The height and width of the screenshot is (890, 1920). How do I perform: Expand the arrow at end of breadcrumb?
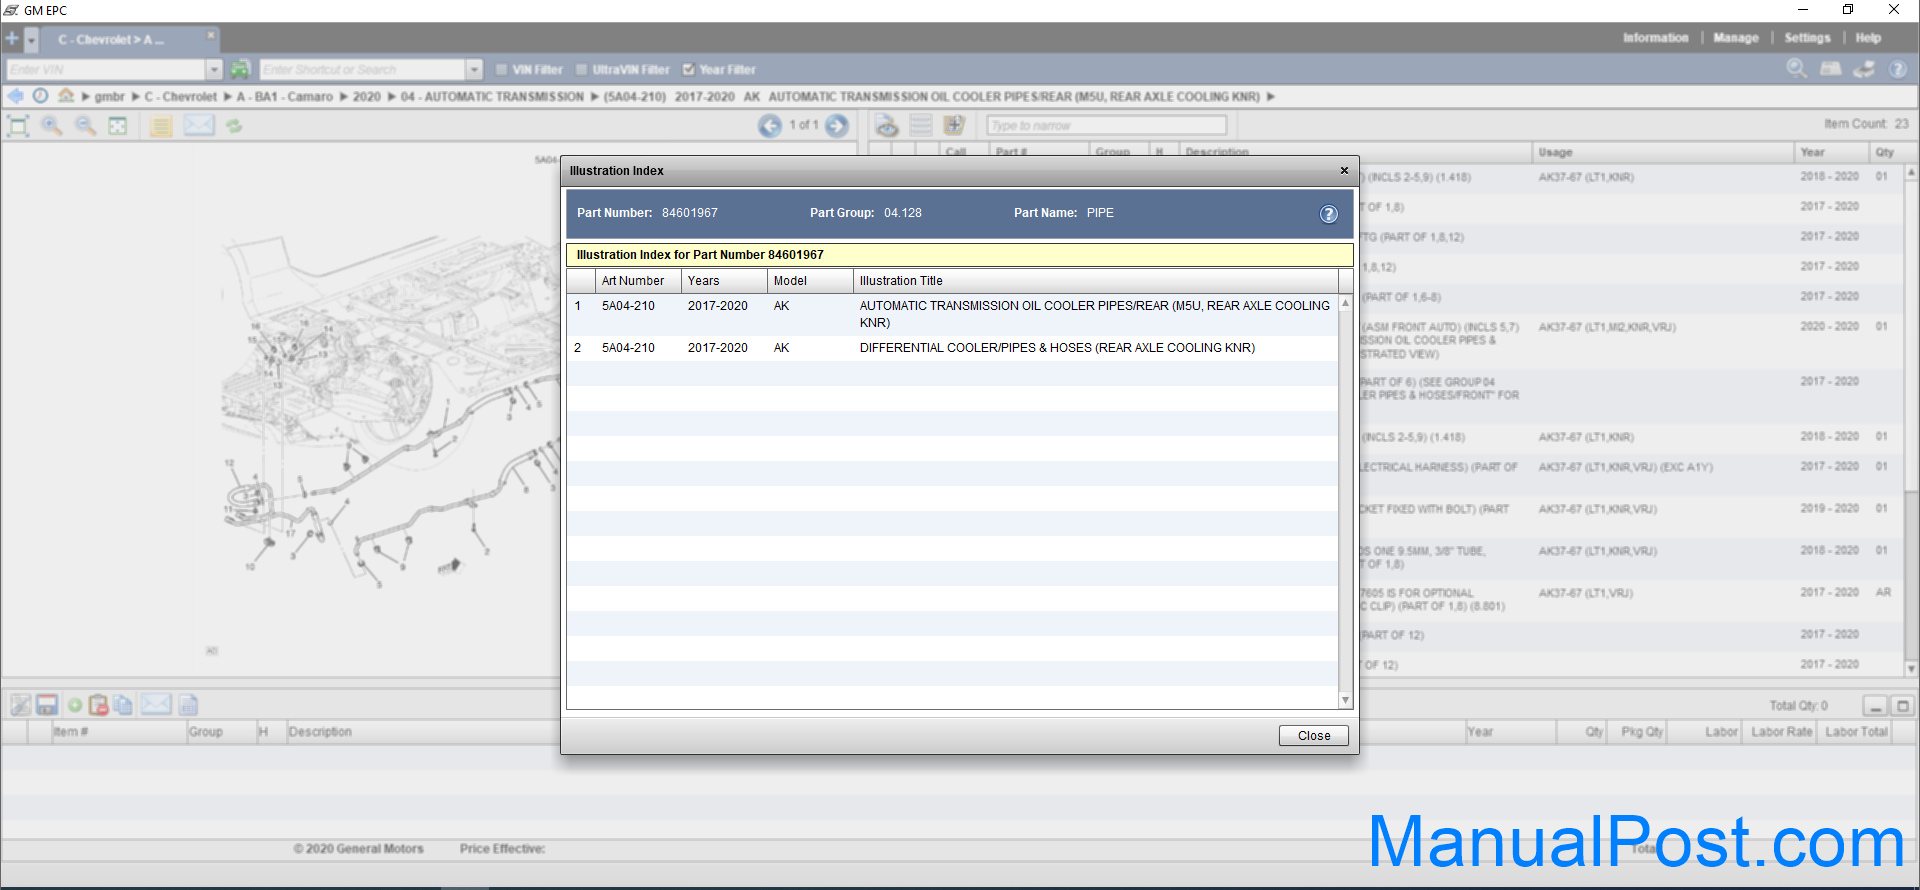[1271, 97]
